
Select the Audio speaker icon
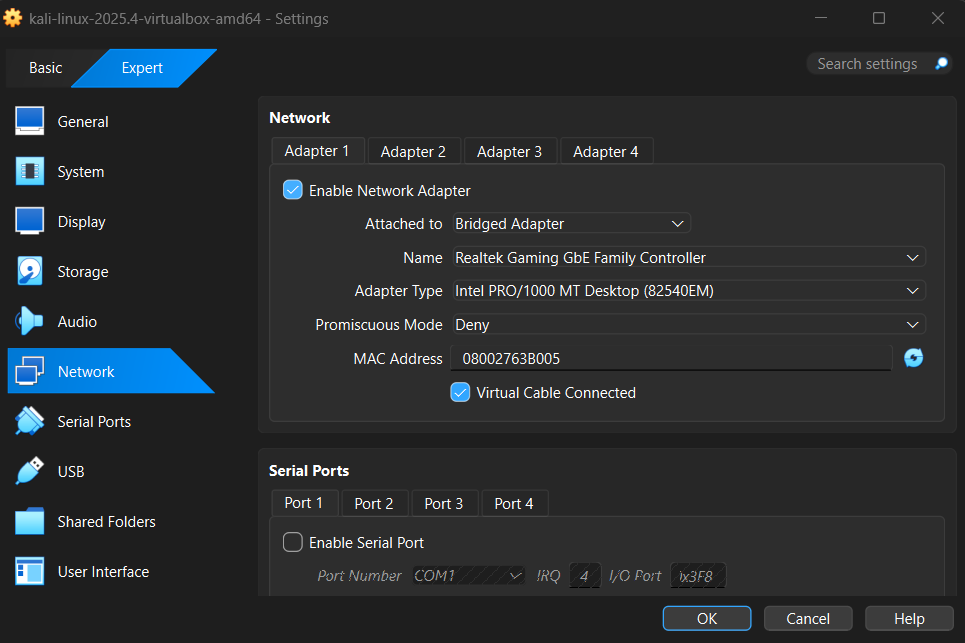[30, 321]
